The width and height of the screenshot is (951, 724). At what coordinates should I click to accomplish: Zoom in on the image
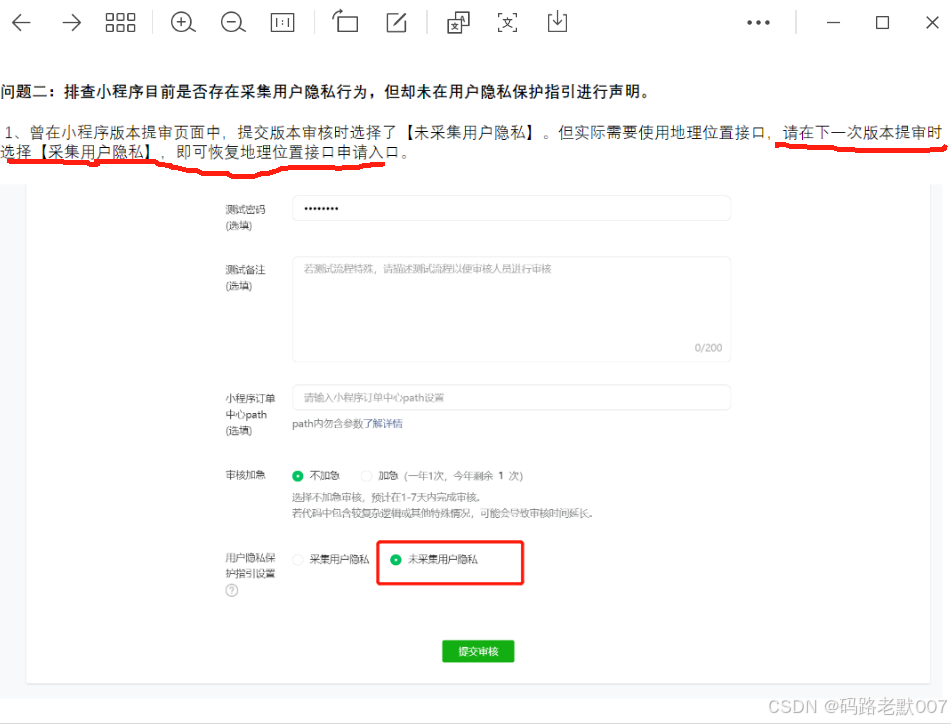(x=183, y=22)
